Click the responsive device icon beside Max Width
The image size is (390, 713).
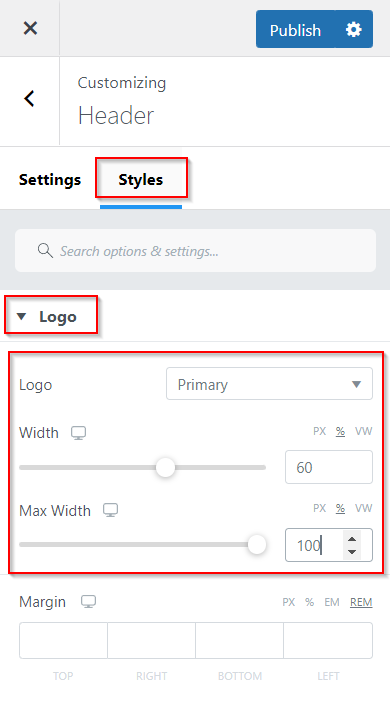[x=110, y=510]
